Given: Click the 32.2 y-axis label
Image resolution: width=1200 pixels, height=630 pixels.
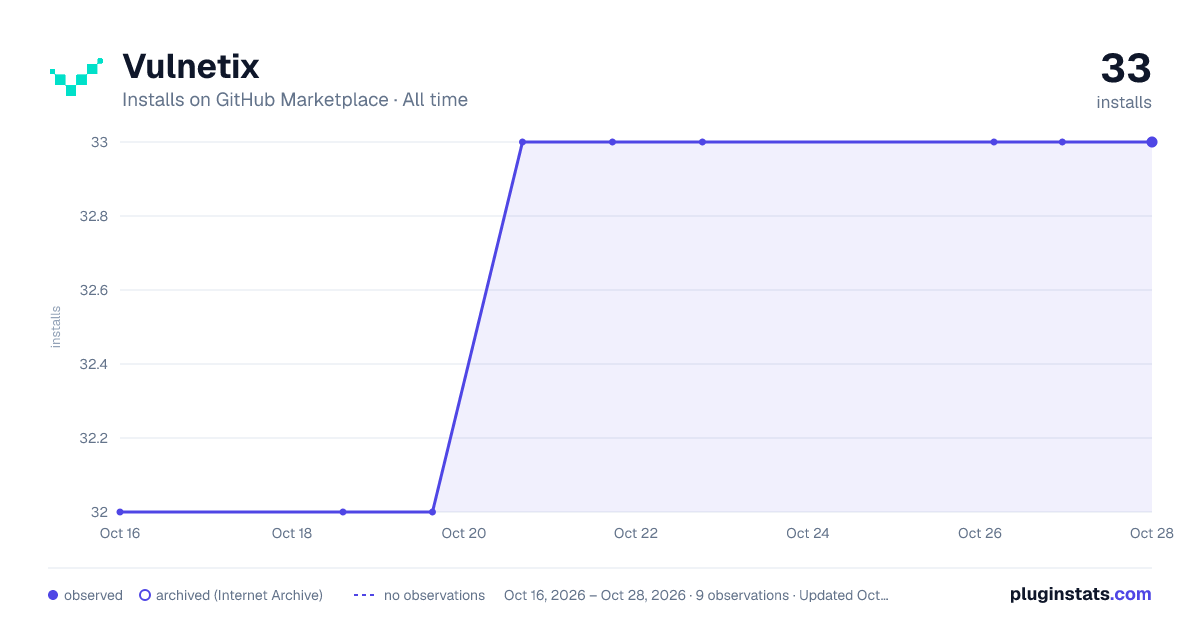Looking at the screenshot, I should point(94,438).
